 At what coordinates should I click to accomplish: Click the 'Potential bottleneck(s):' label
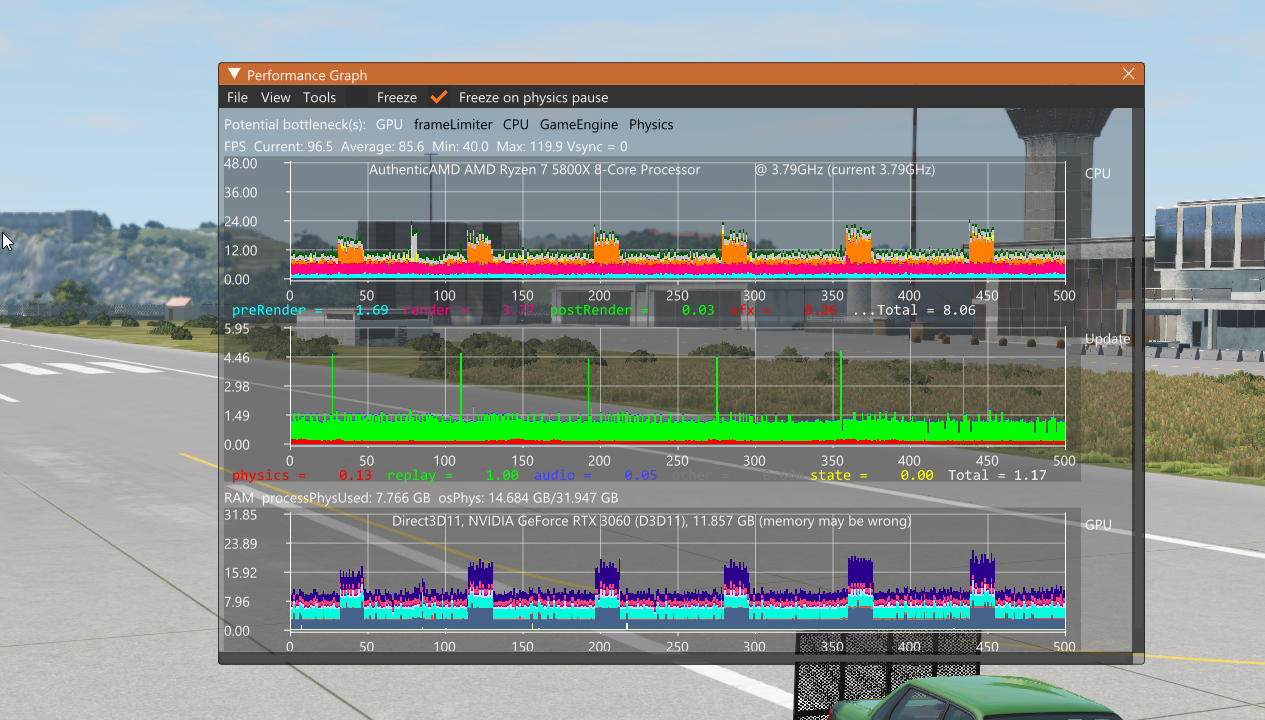click(x=295, y=125)
